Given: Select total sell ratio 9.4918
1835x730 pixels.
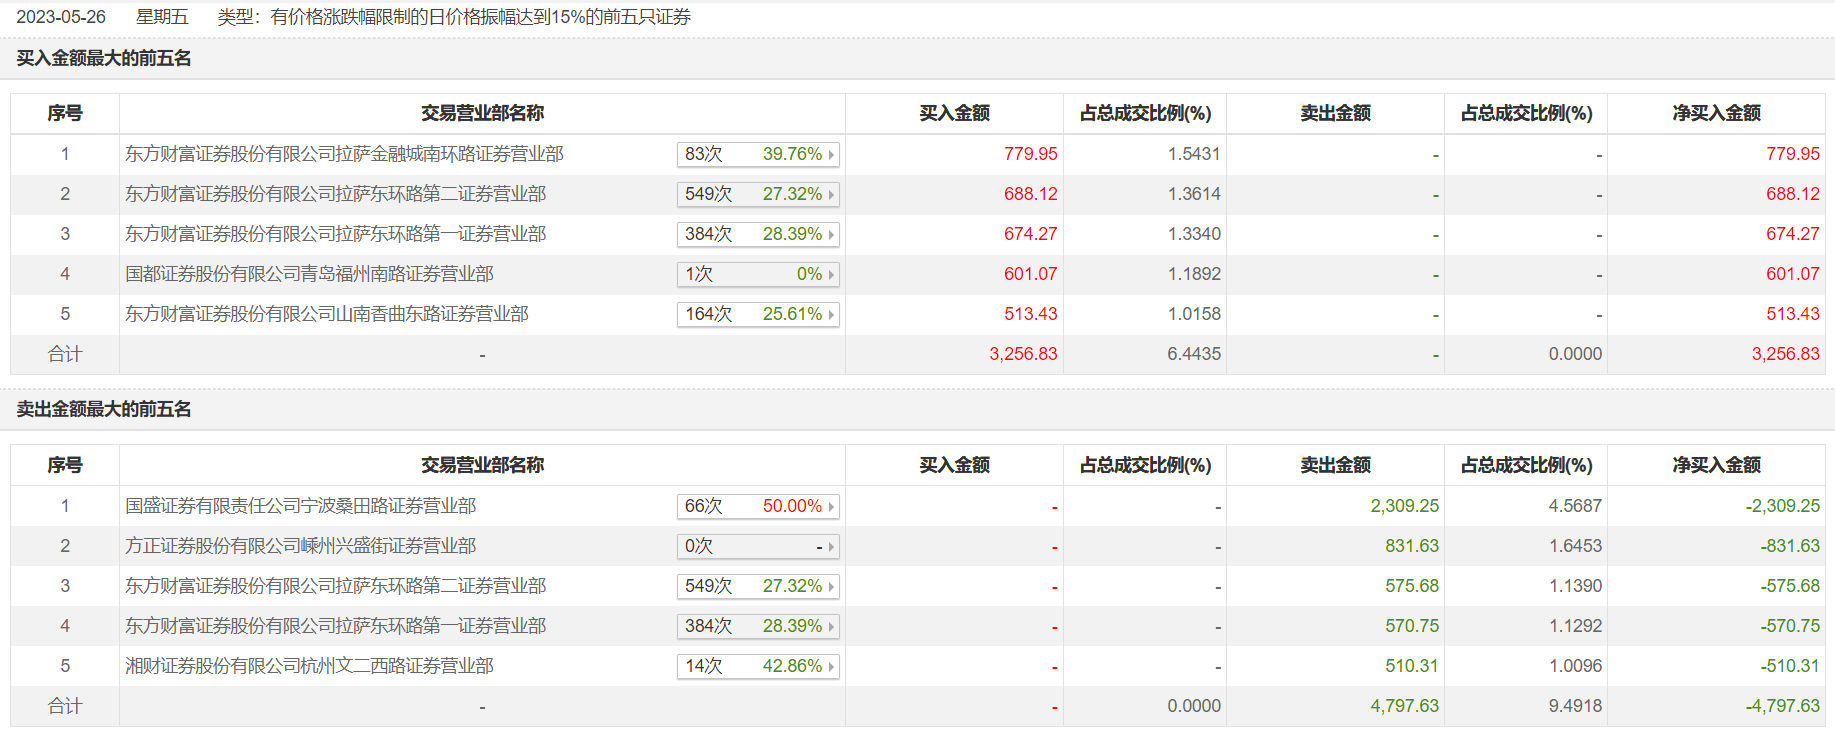Looking at the screenshot, I should tap(1575, 706).
